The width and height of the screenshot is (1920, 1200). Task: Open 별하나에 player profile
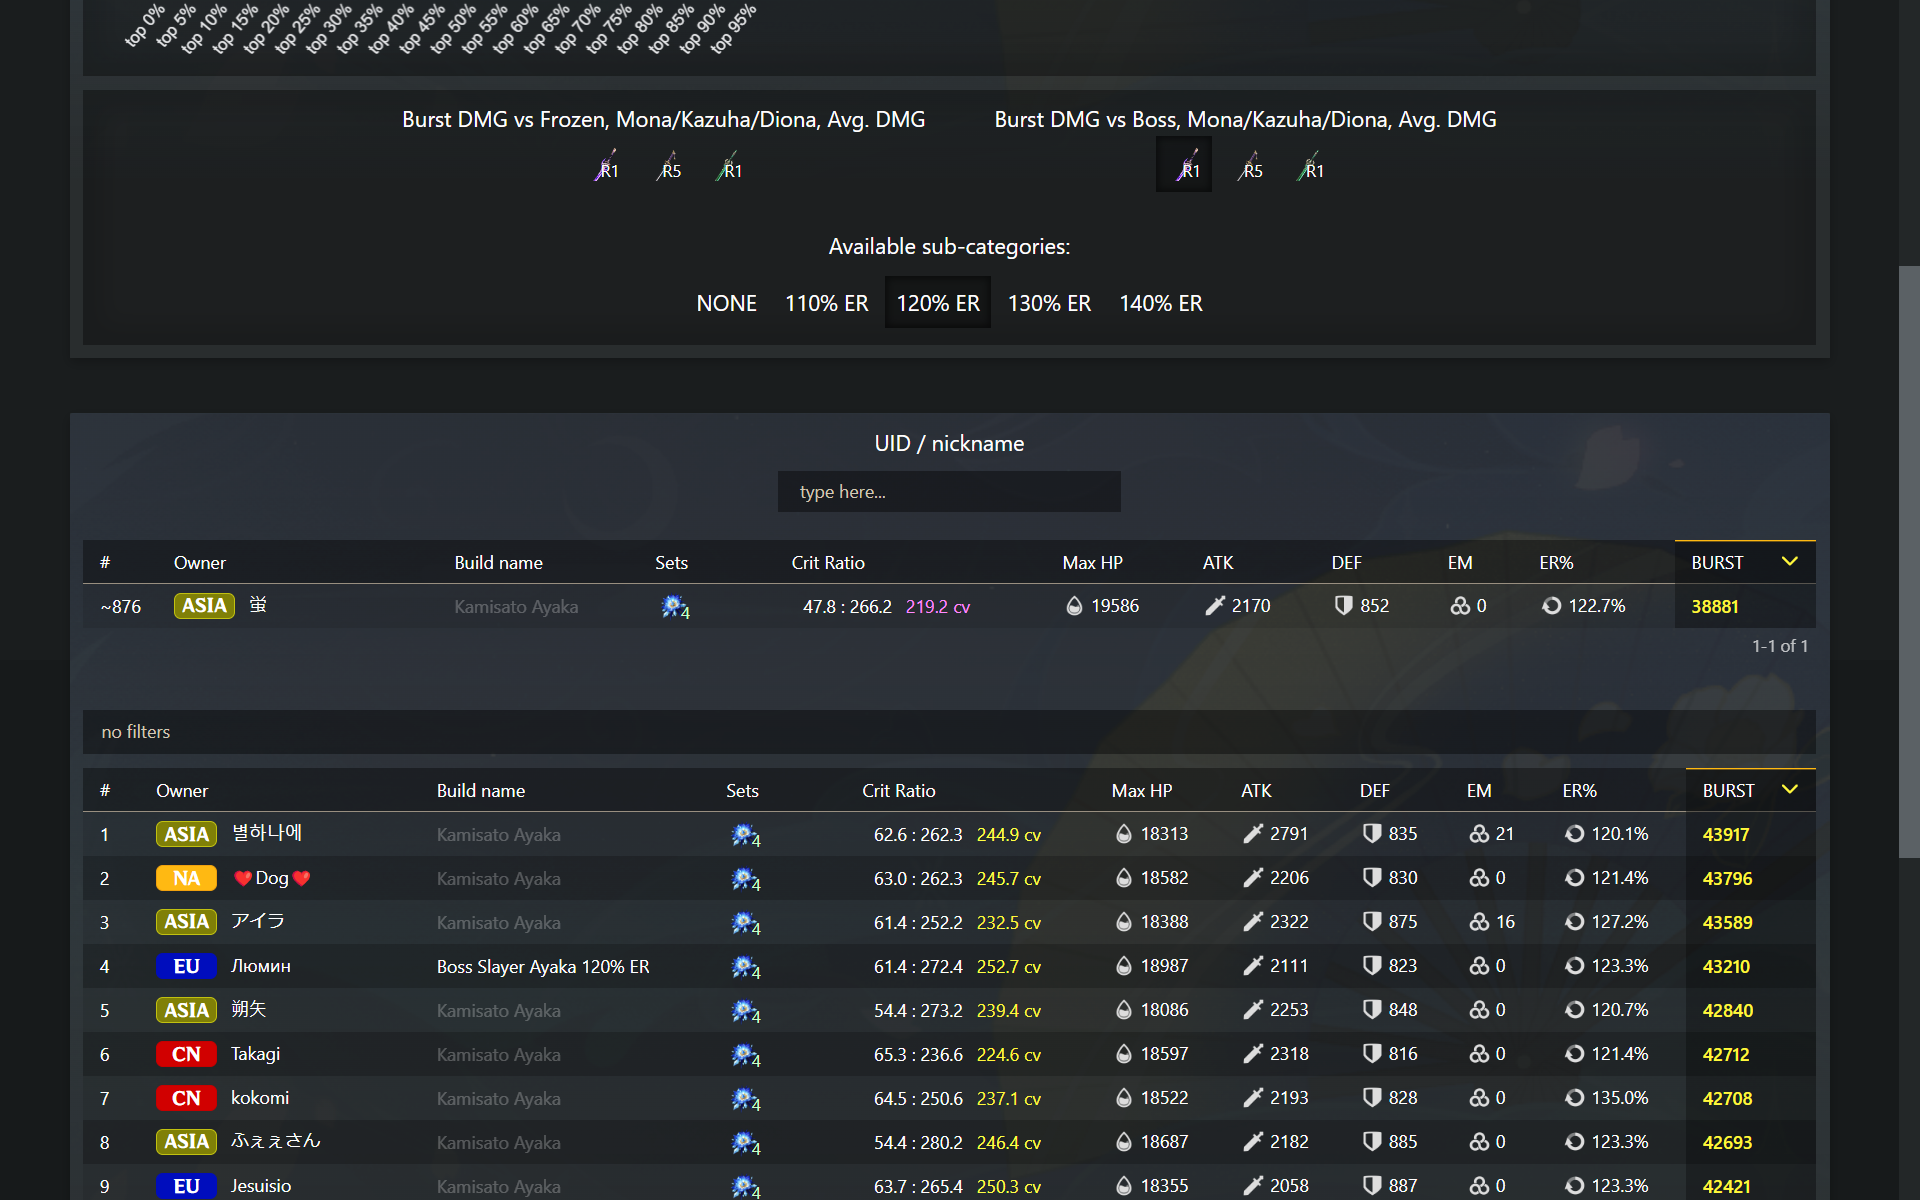tap(267, 833)
